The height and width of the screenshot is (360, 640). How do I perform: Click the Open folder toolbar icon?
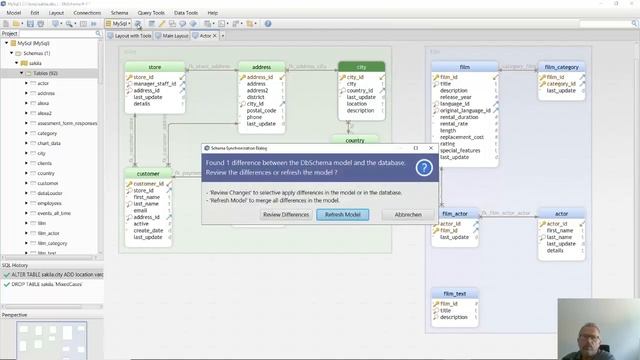[16, 24]
